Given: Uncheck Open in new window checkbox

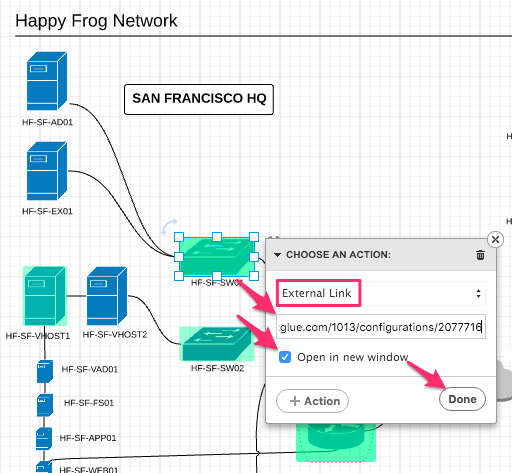Looking at the screenshot, I should (x=285, y=357).
